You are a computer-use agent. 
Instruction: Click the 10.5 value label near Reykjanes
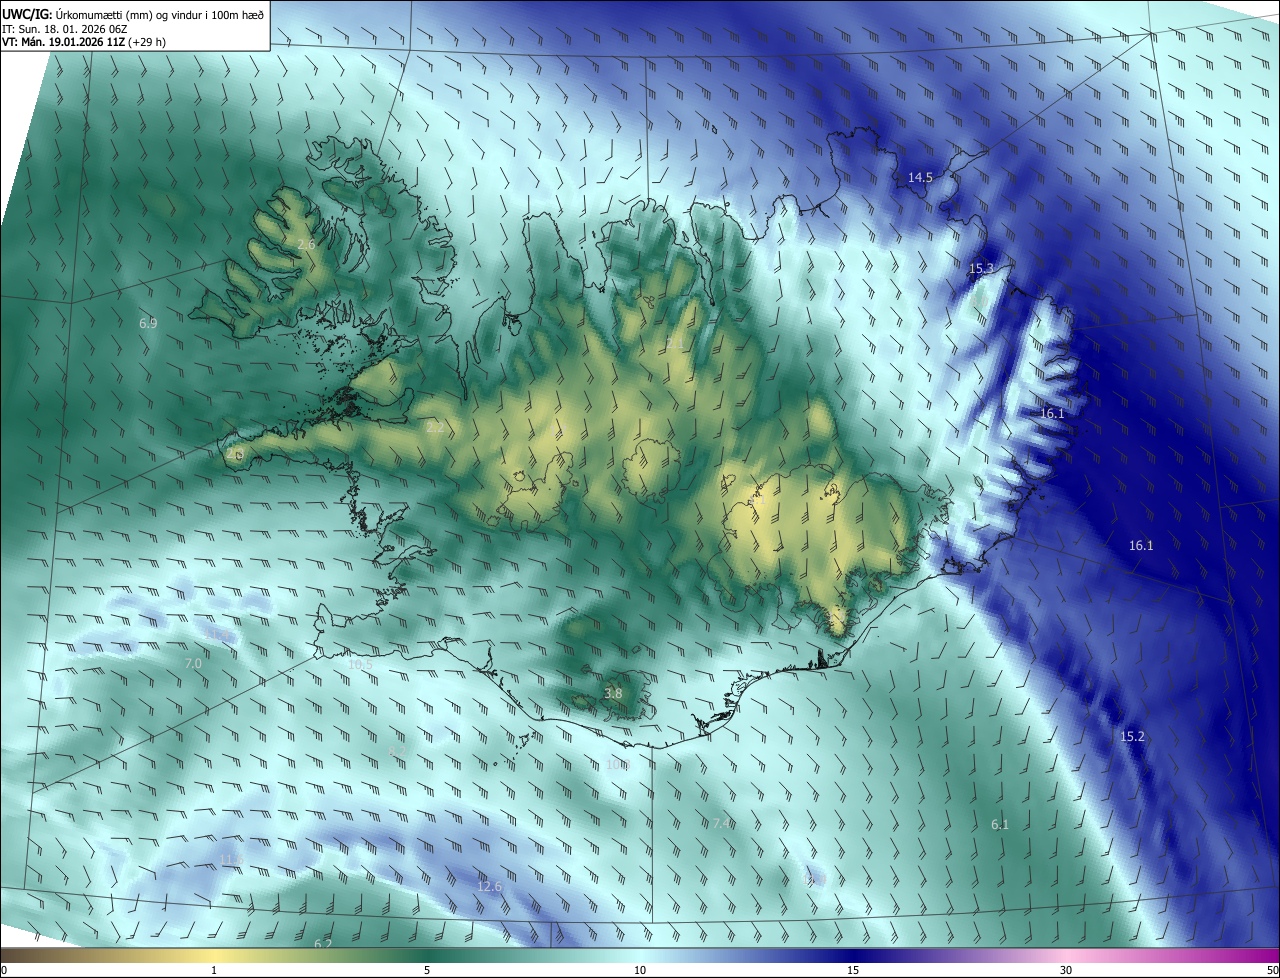coord(360,664)
